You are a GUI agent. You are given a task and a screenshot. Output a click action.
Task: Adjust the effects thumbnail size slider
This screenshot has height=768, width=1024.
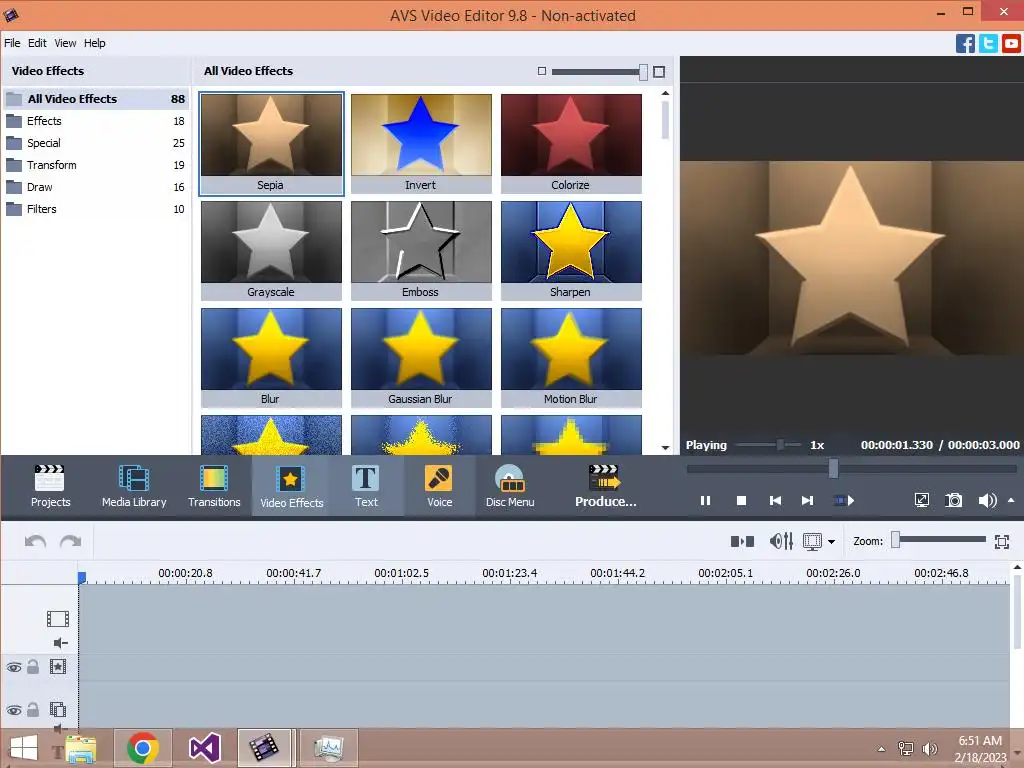click(643, 72)
